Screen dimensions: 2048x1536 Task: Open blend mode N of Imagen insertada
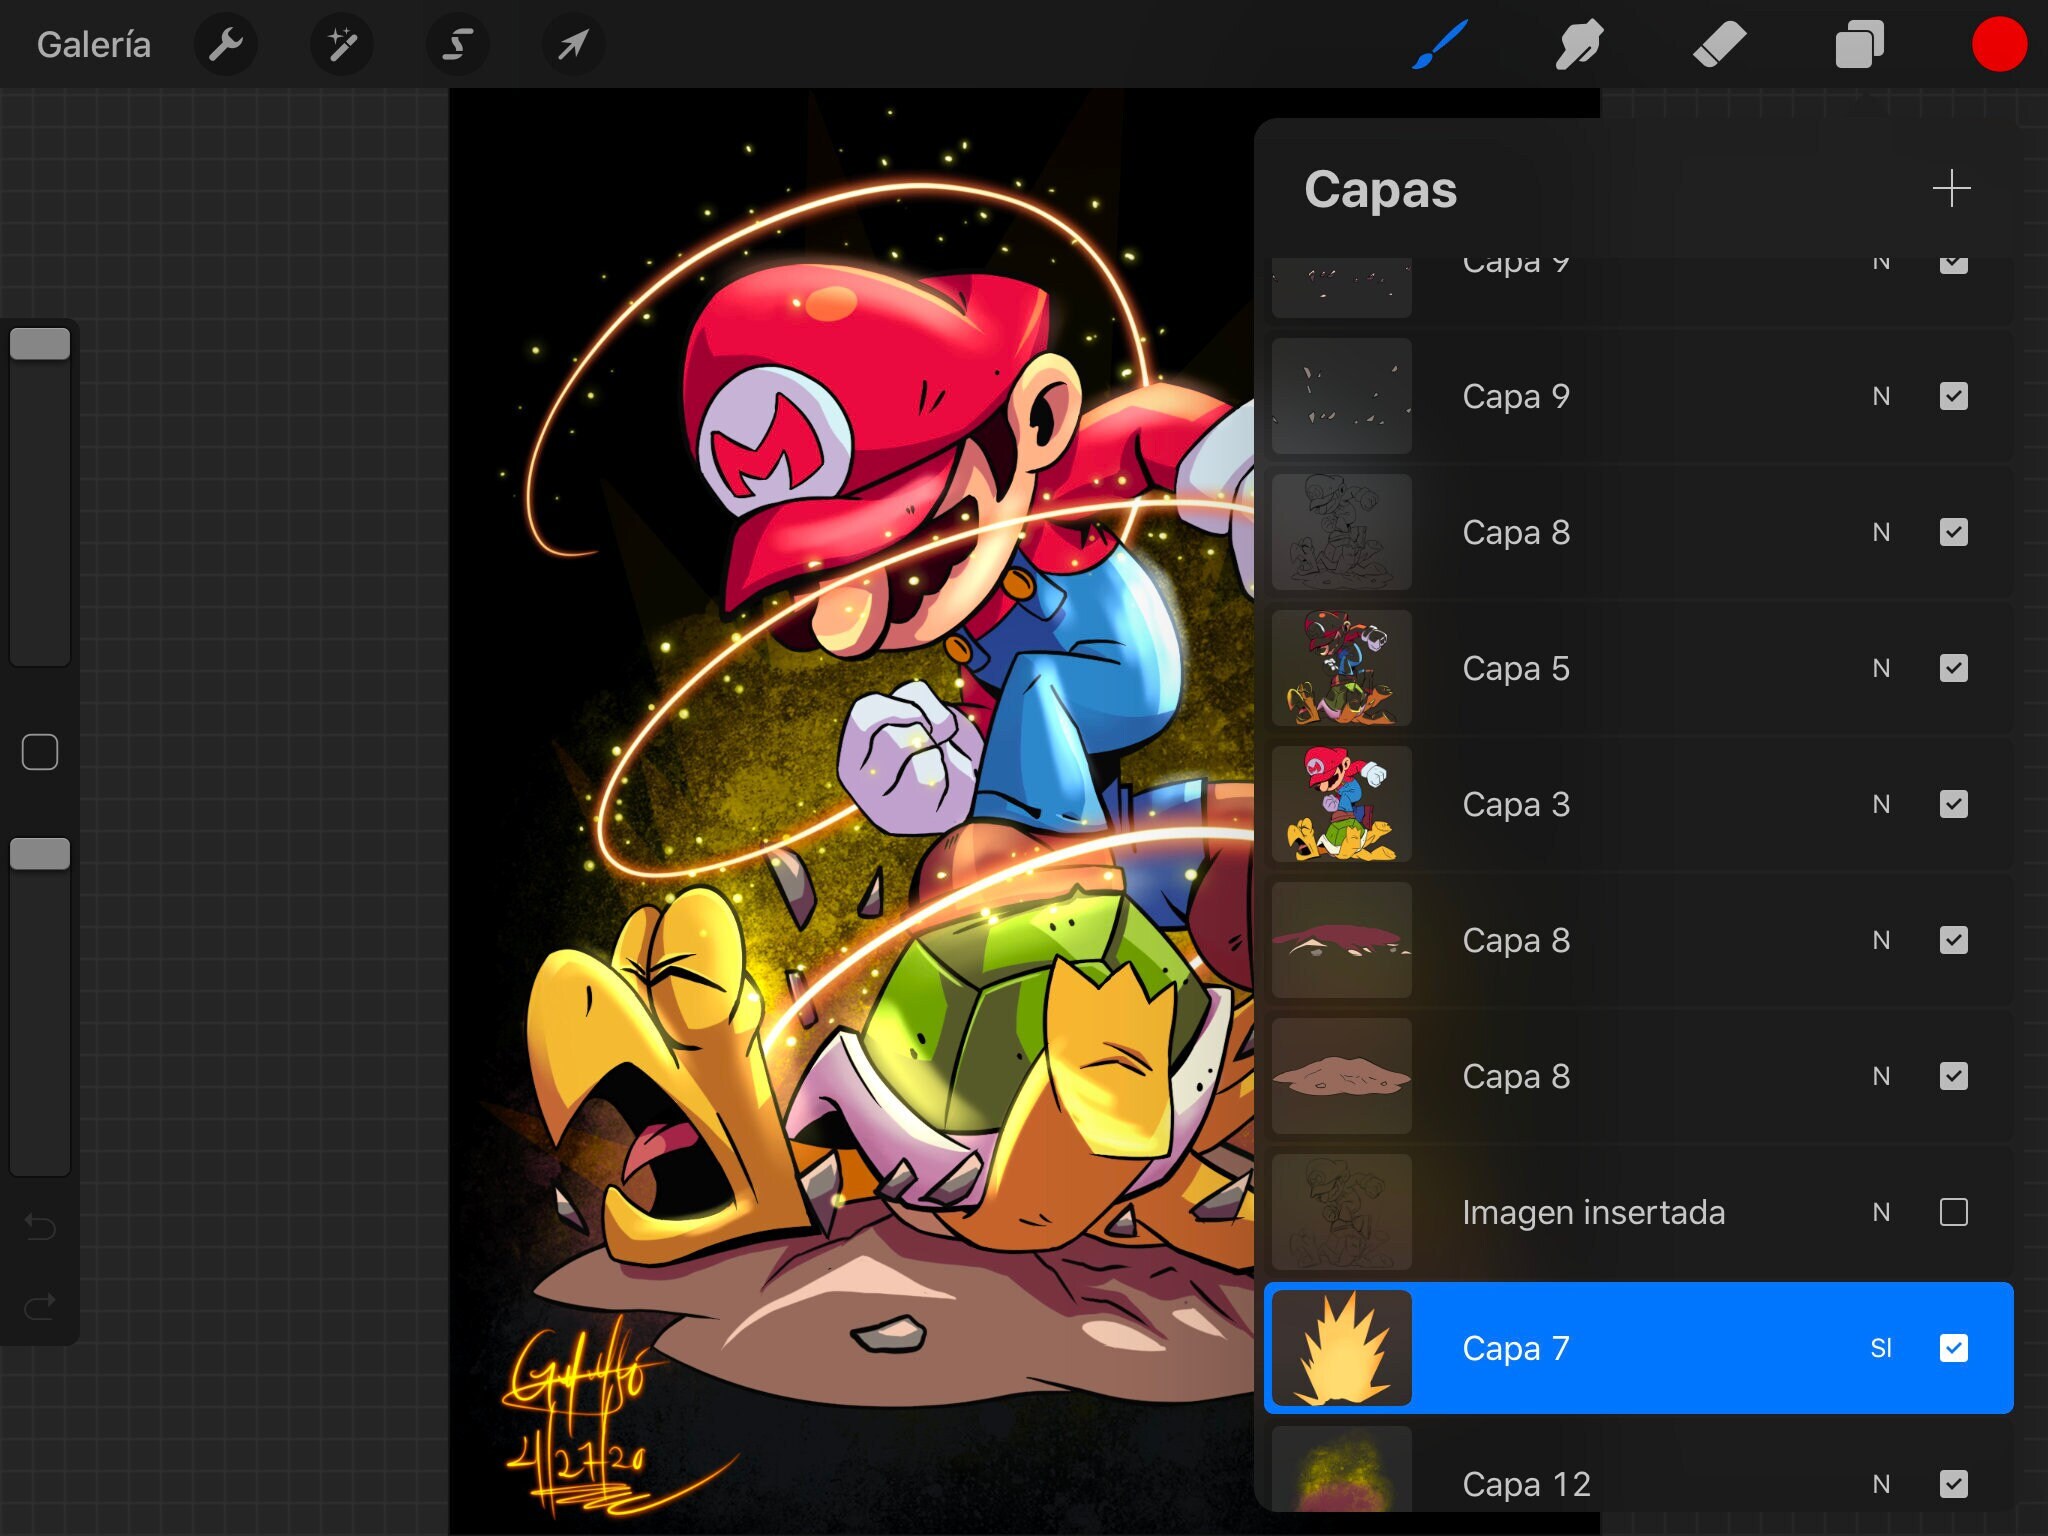coord(1881,1212)
